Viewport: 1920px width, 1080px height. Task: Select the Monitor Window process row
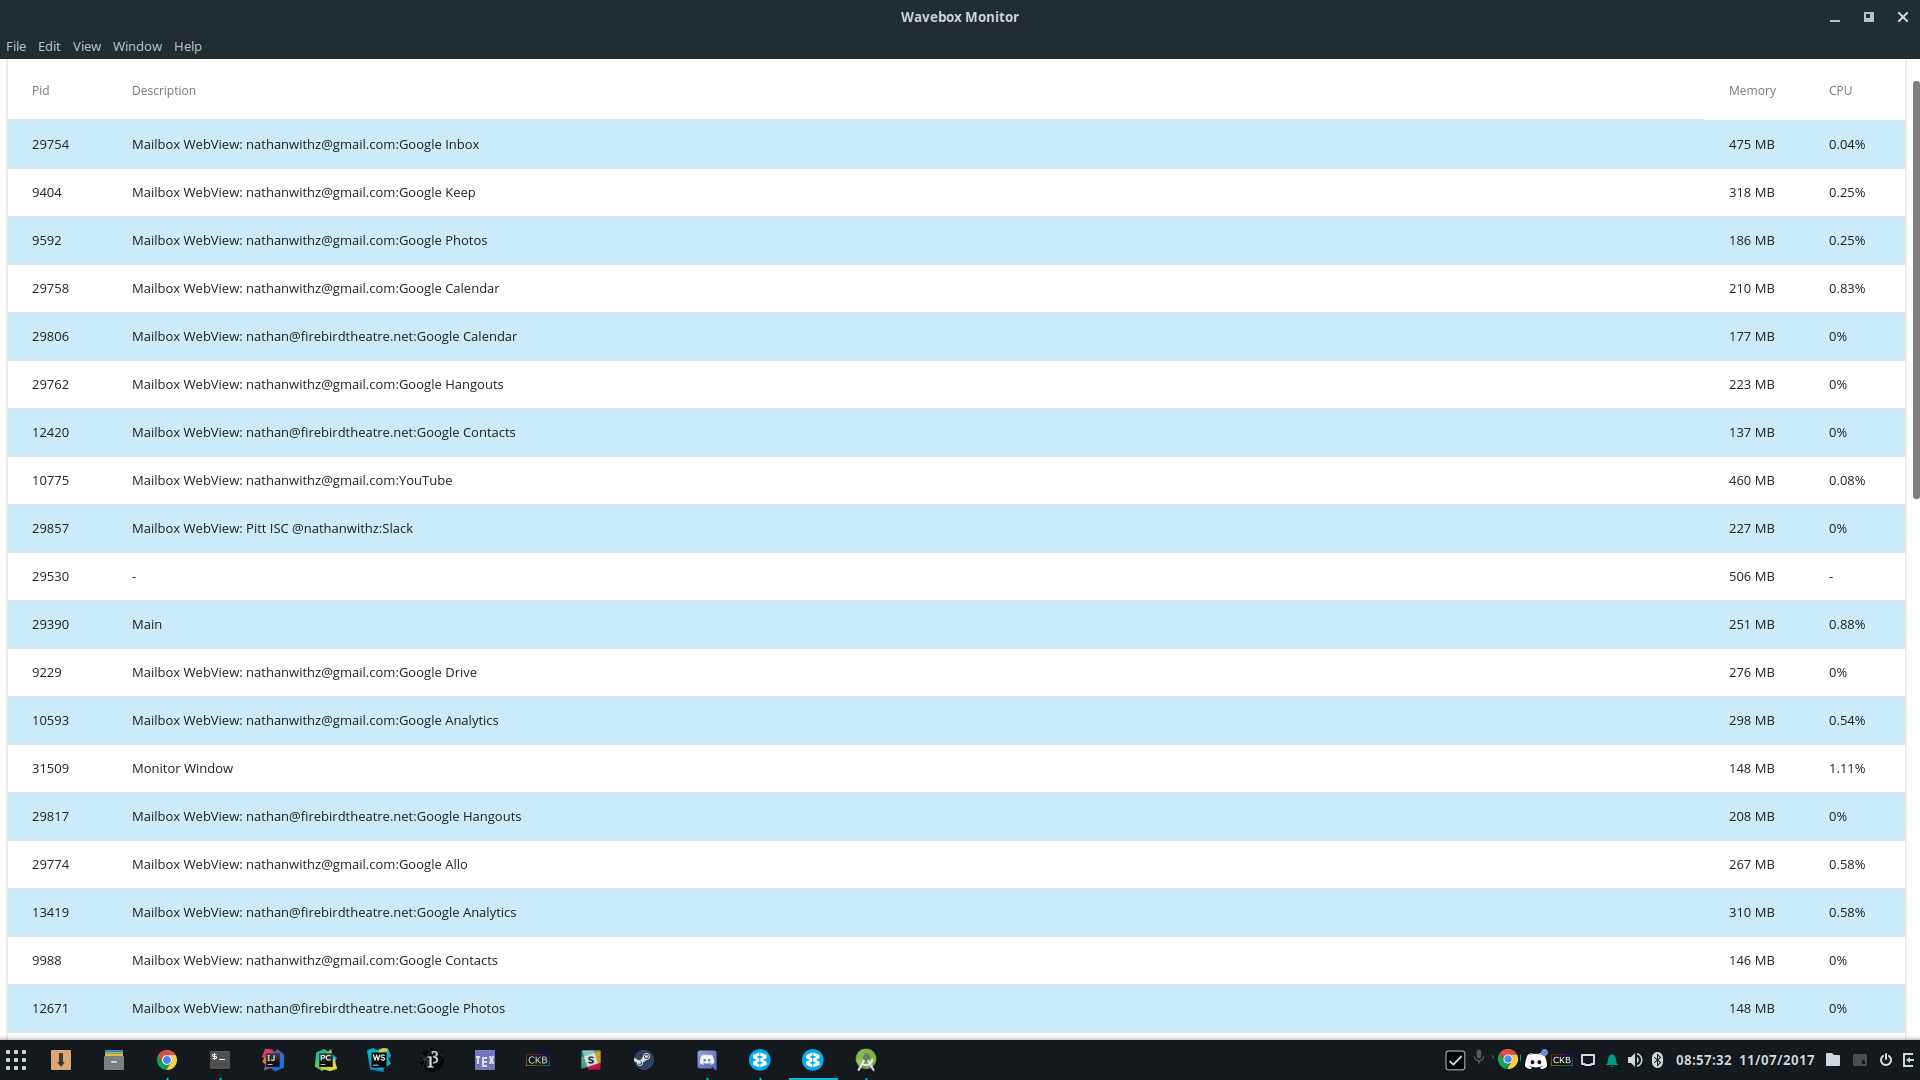600,768
